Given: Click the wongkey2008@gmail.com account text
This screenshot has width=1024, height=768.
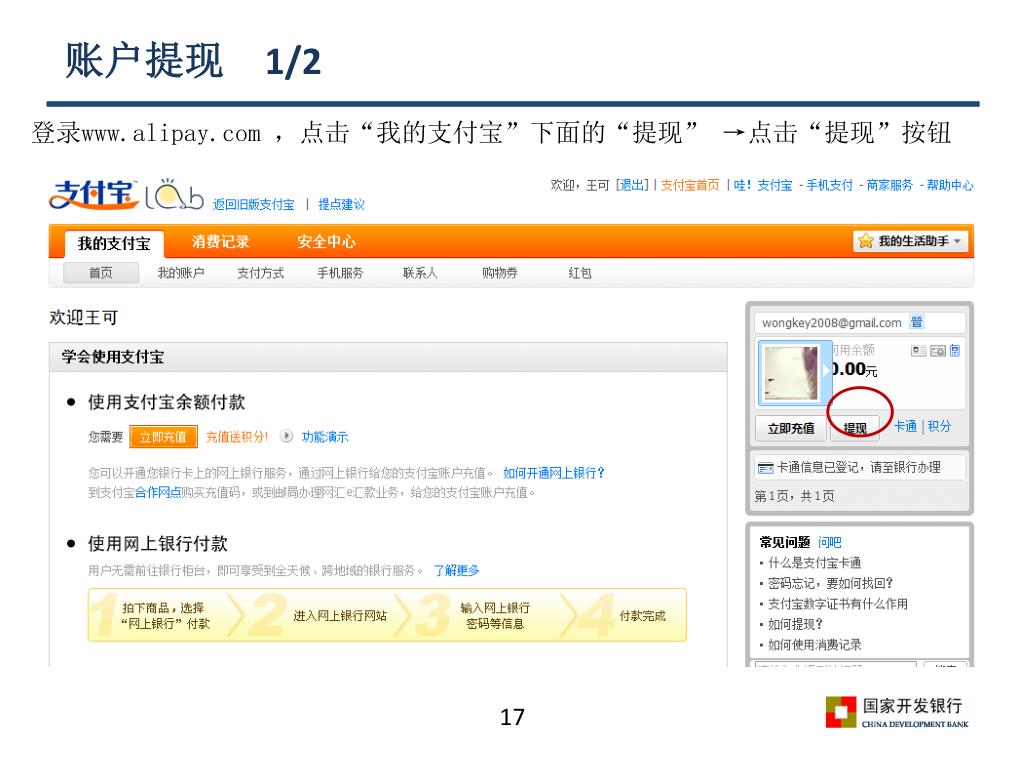Looking at the screenshot, I should click(831, 323).
